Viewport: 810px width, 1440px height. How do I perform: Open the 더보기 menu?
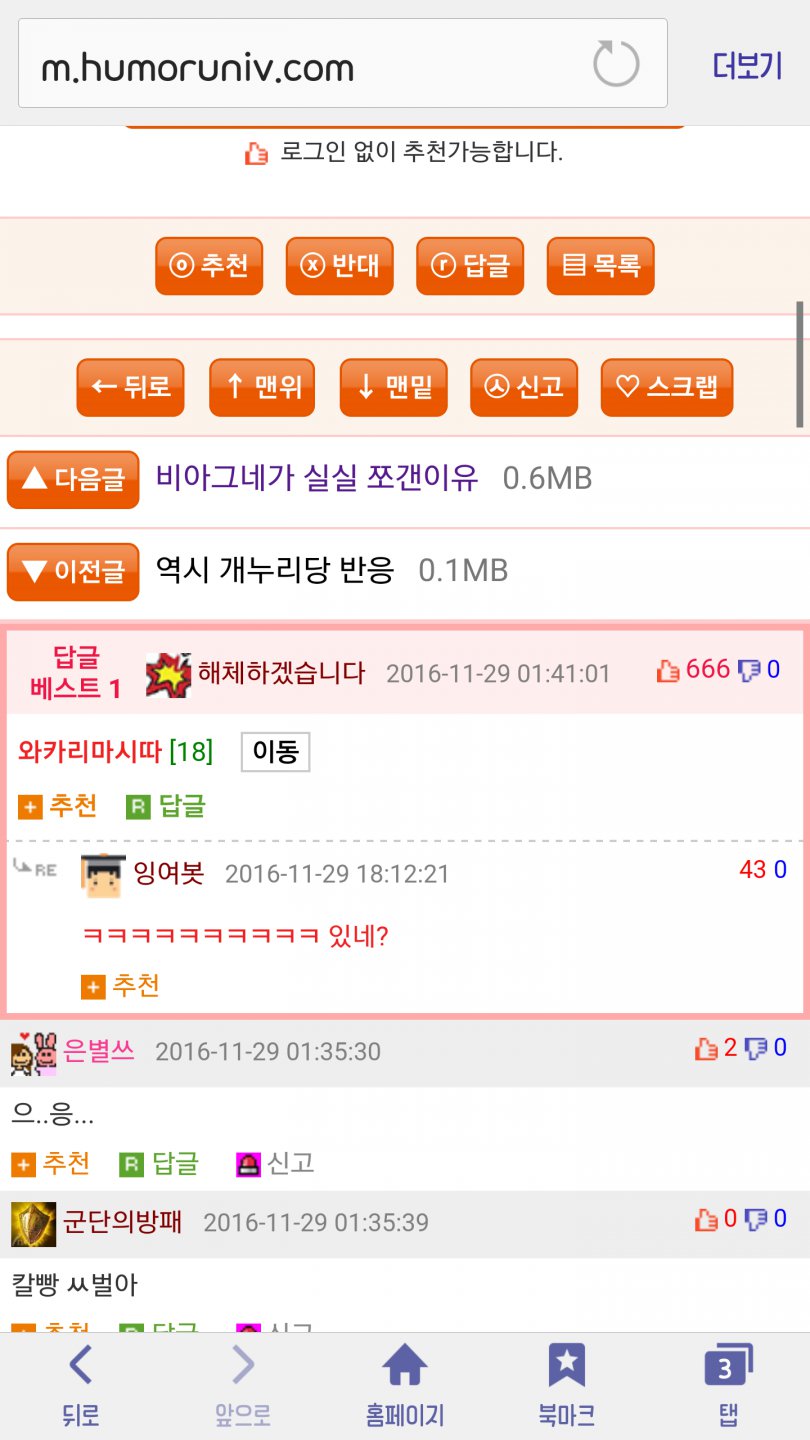[747, 65]
